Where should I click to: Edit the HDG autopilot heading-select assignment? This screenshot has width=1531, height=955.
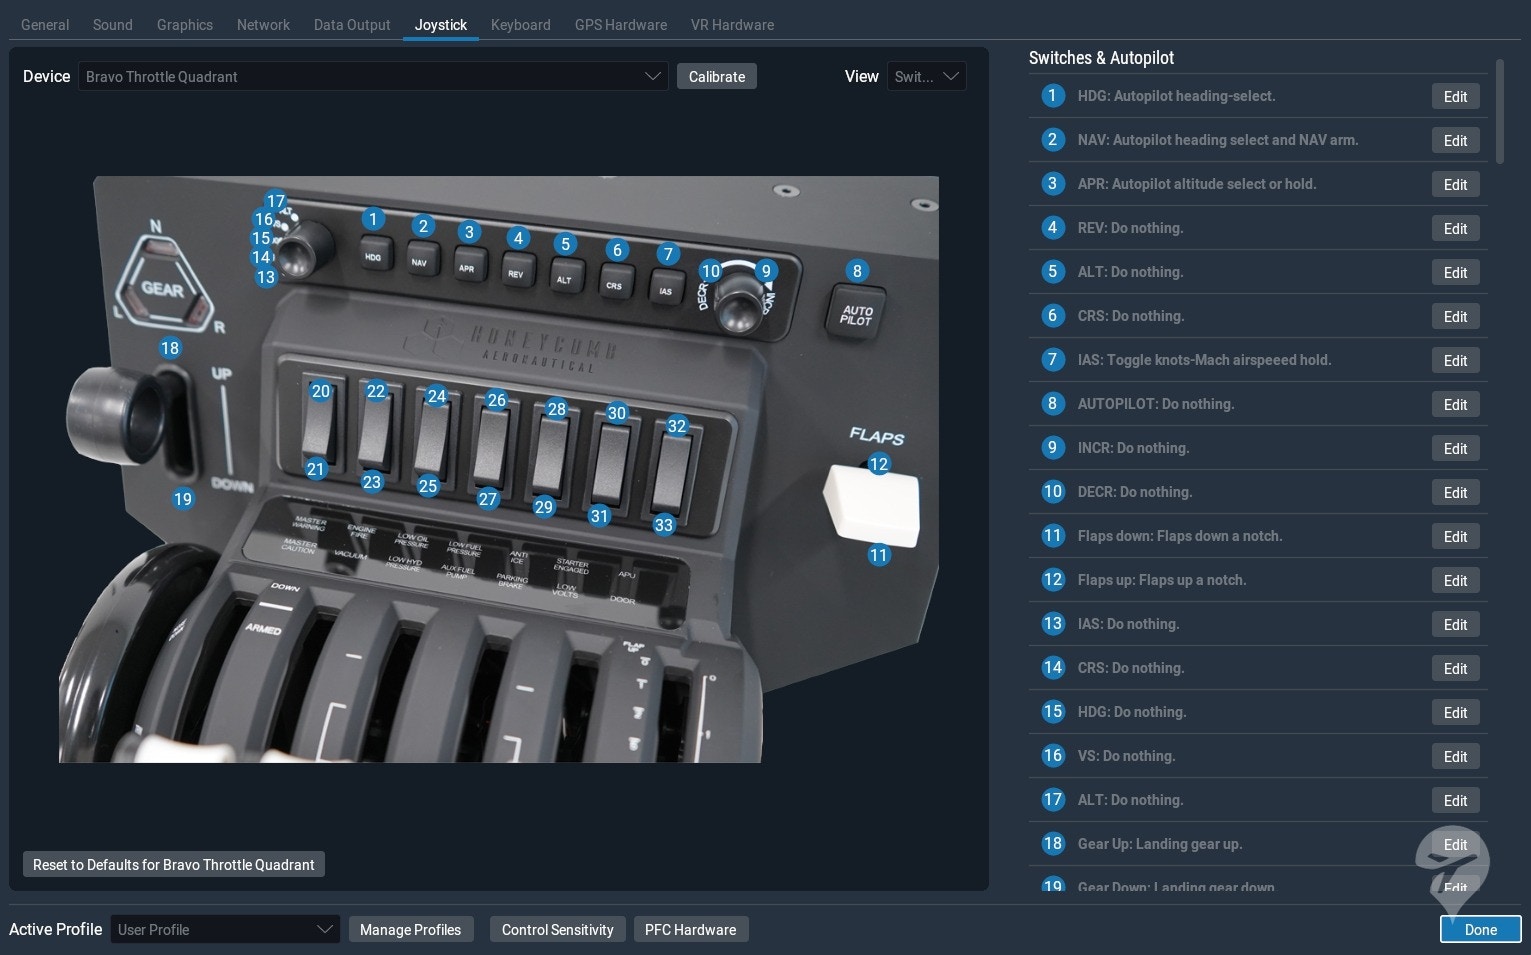tap(1455, 97)
